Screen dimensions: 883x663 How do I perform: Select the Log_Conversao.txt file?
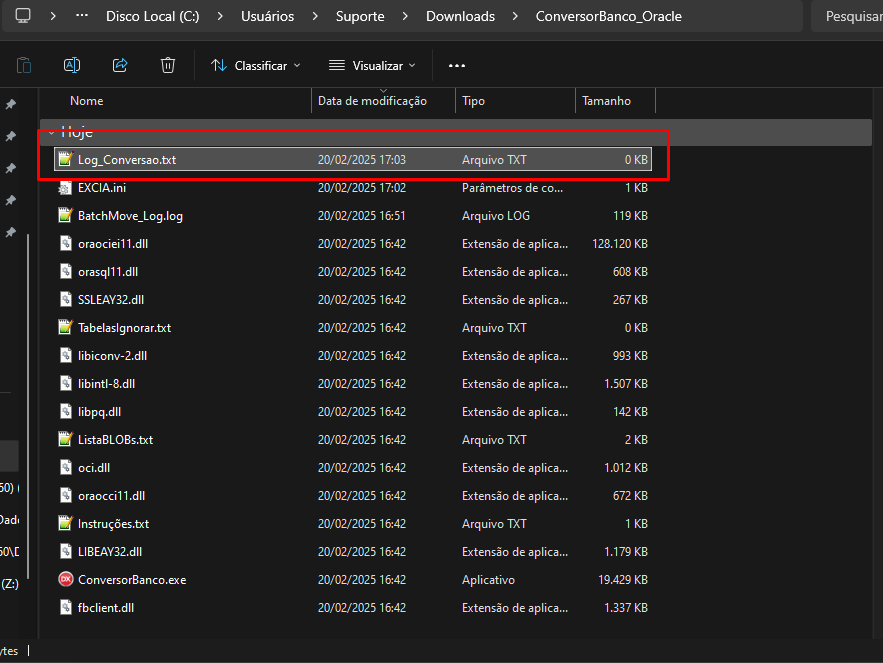(126, 160)
